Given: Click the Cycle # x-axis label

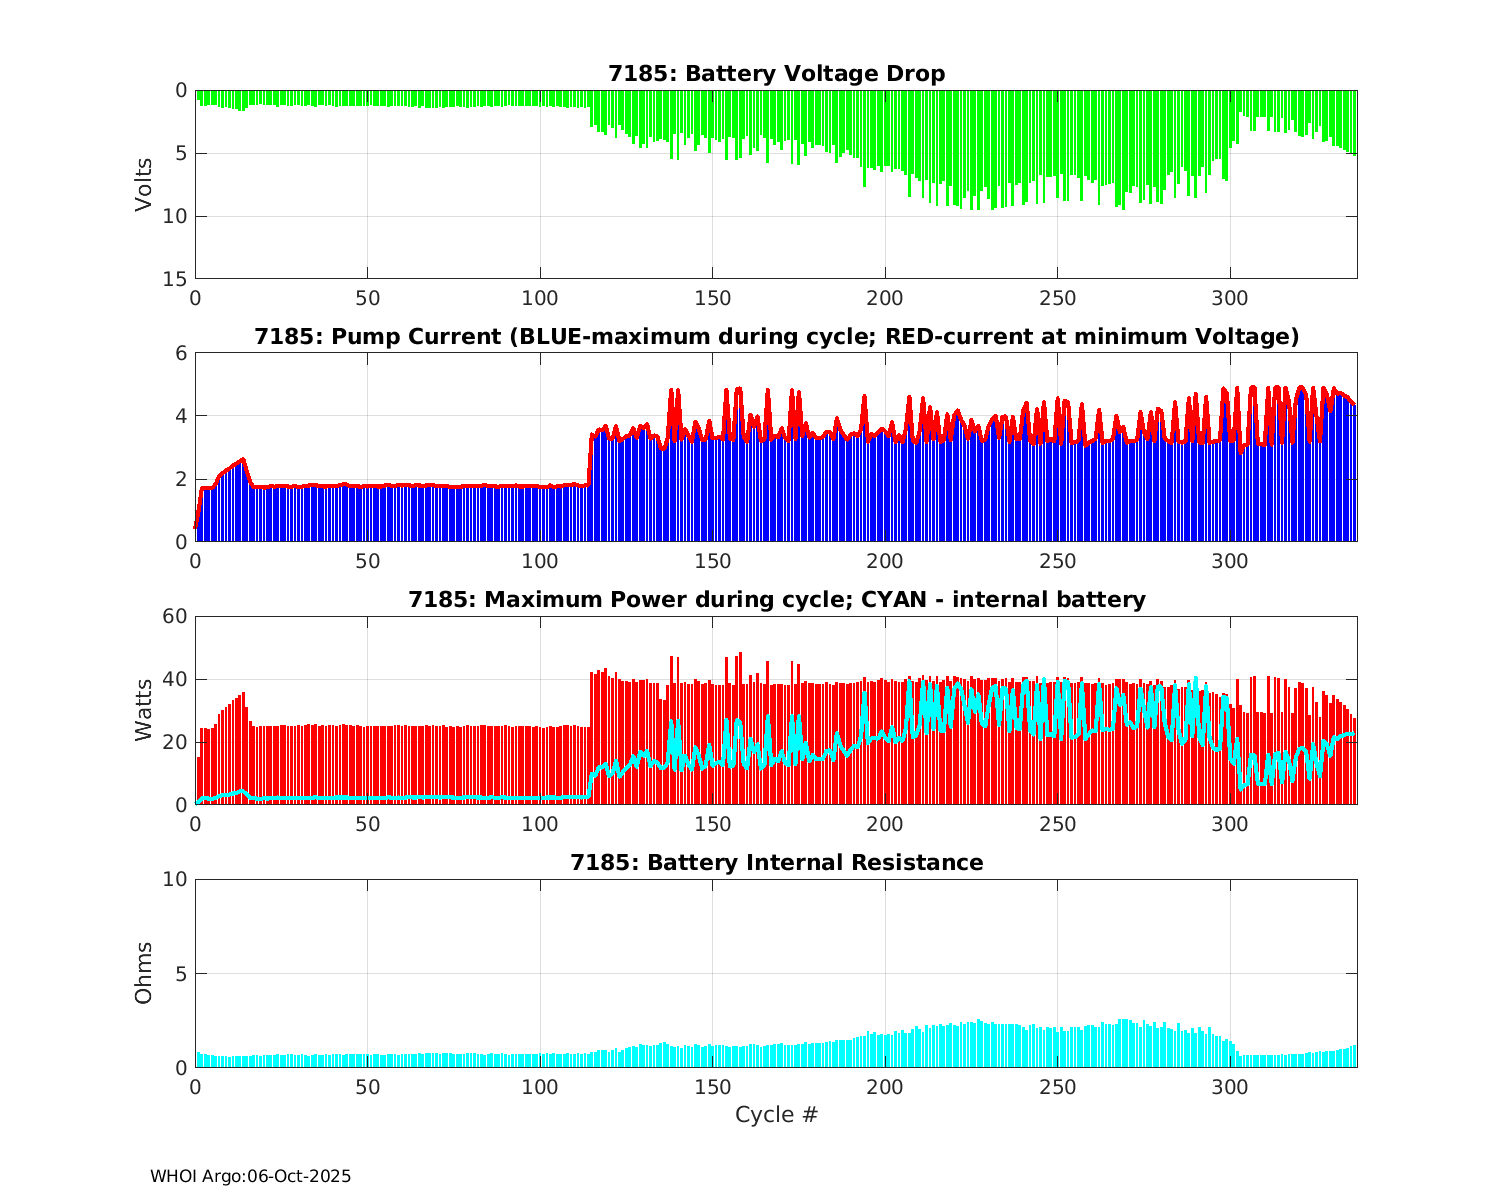Looking at the screenshot, I should 776,1115.
